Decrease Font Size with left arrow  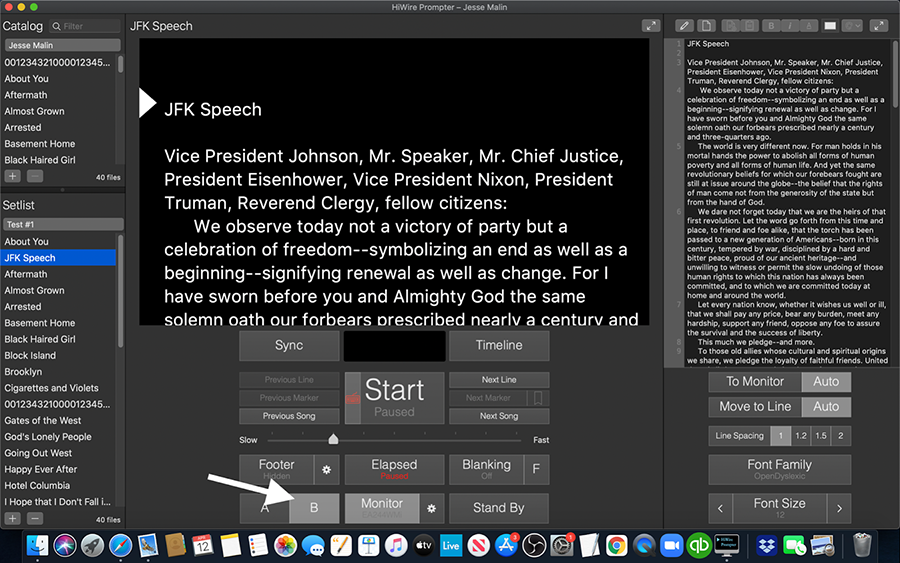coord(720,508)
